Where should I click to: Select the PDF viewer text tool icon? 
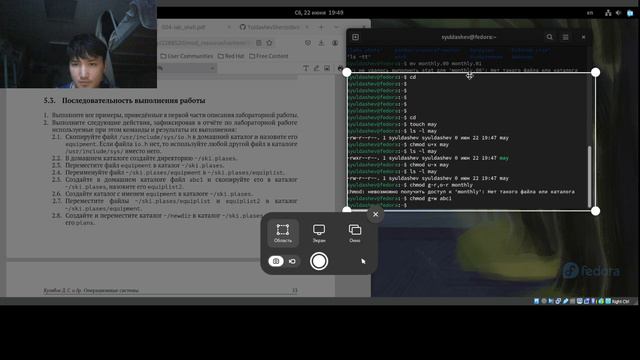306,68
